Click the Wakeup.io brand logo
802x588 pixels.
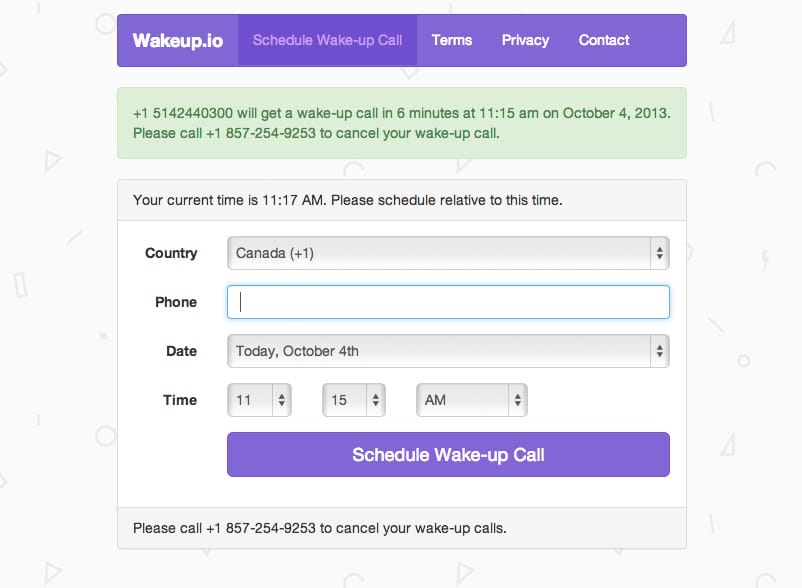coord(177,40)
